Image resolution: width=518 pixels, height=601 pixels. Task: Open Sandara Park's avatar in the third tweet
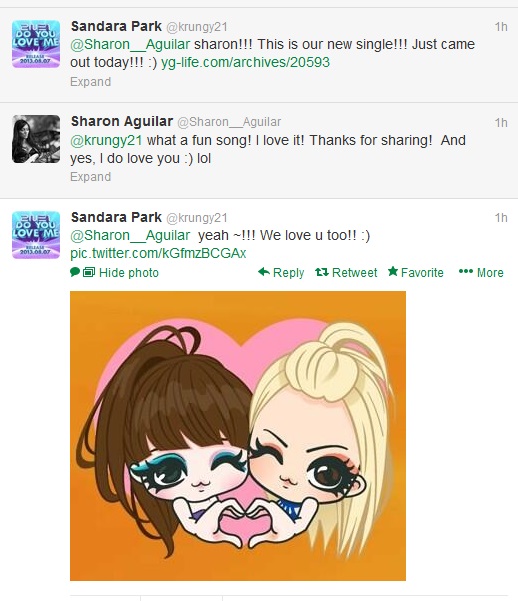(x=36, y=235)
